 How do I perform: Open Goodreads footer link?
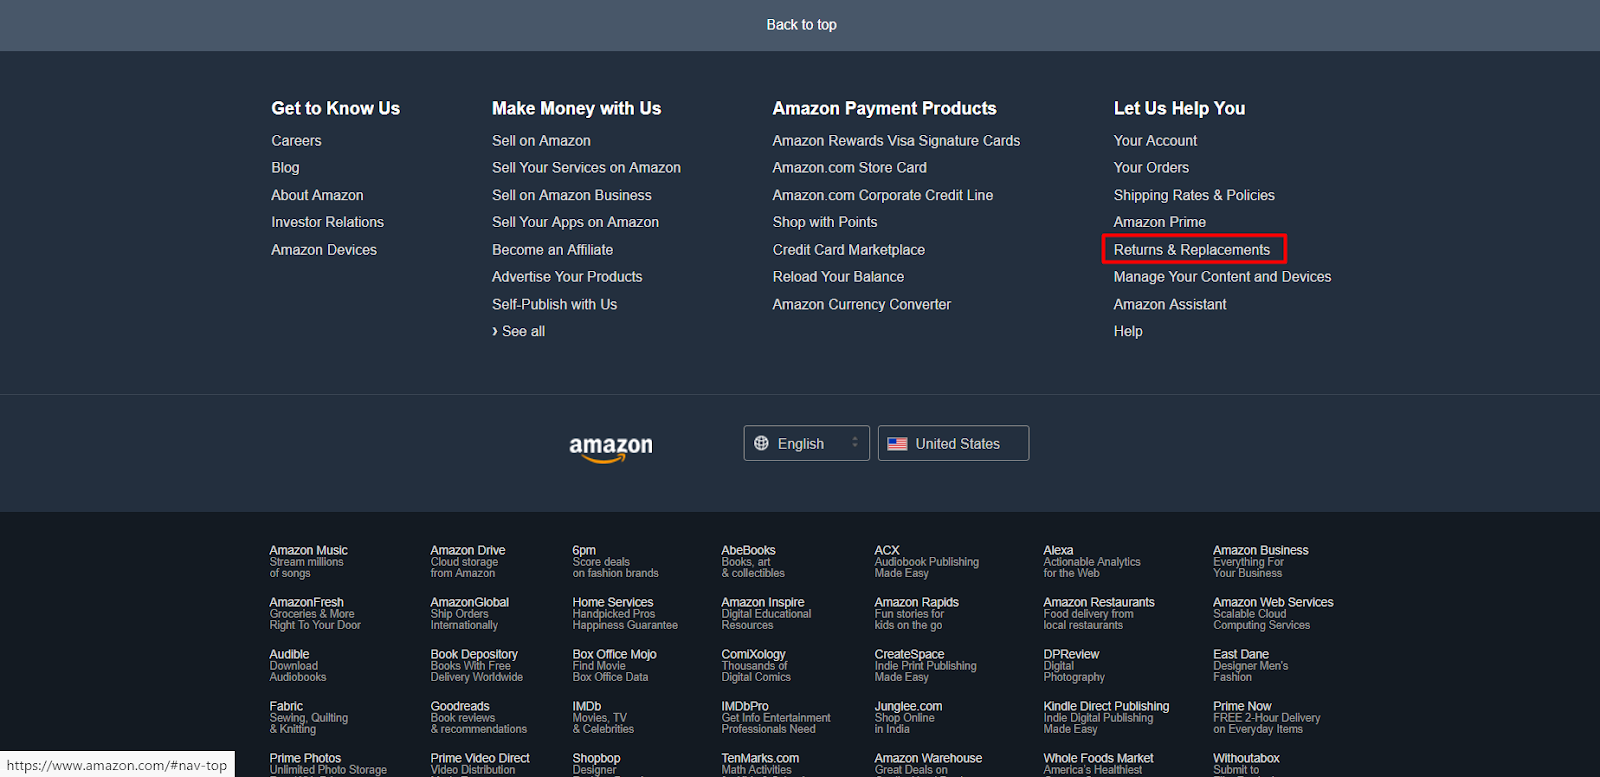[478, 717]
